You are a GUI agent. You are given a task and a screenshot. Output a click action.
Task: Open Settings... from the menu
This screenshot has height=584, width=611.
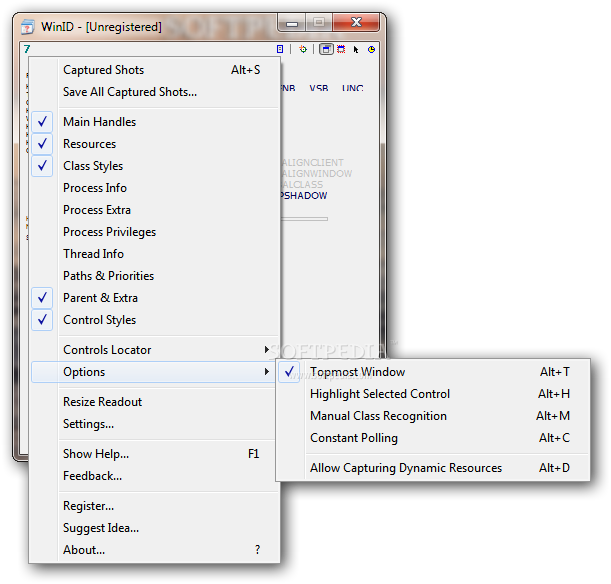click(155, 424)
